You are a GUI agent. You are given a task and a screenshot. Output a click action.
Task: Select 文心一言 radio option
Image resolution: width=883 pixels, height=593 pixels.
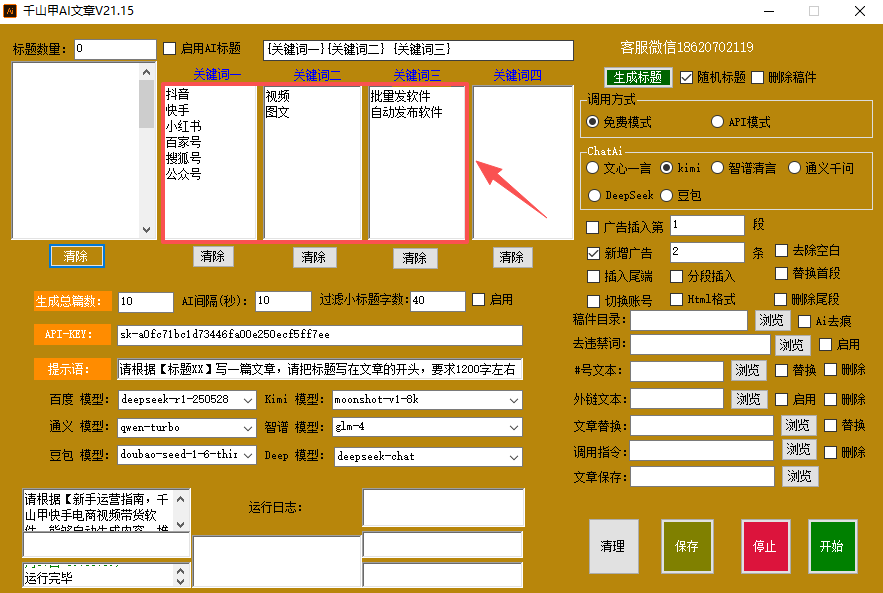pos(593,168)
